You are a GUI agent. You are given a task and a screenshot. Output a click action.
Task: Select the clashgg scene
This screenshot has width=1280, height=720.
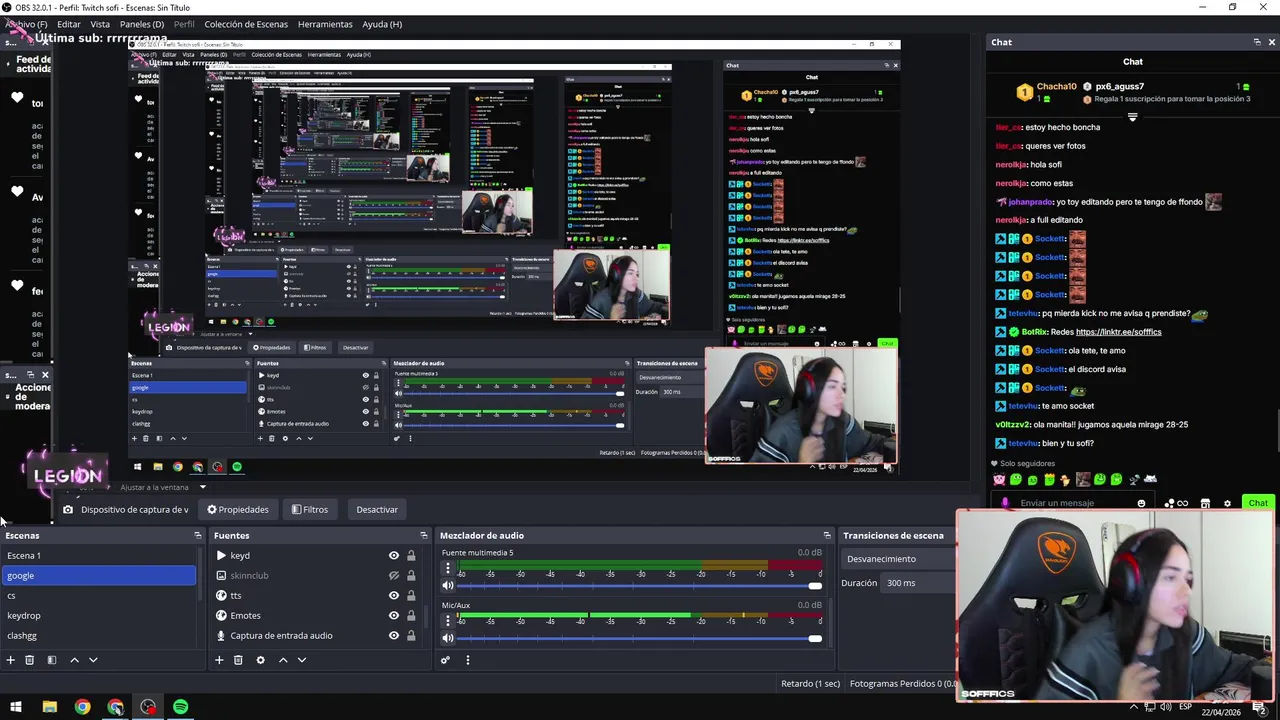pos(98,635)
